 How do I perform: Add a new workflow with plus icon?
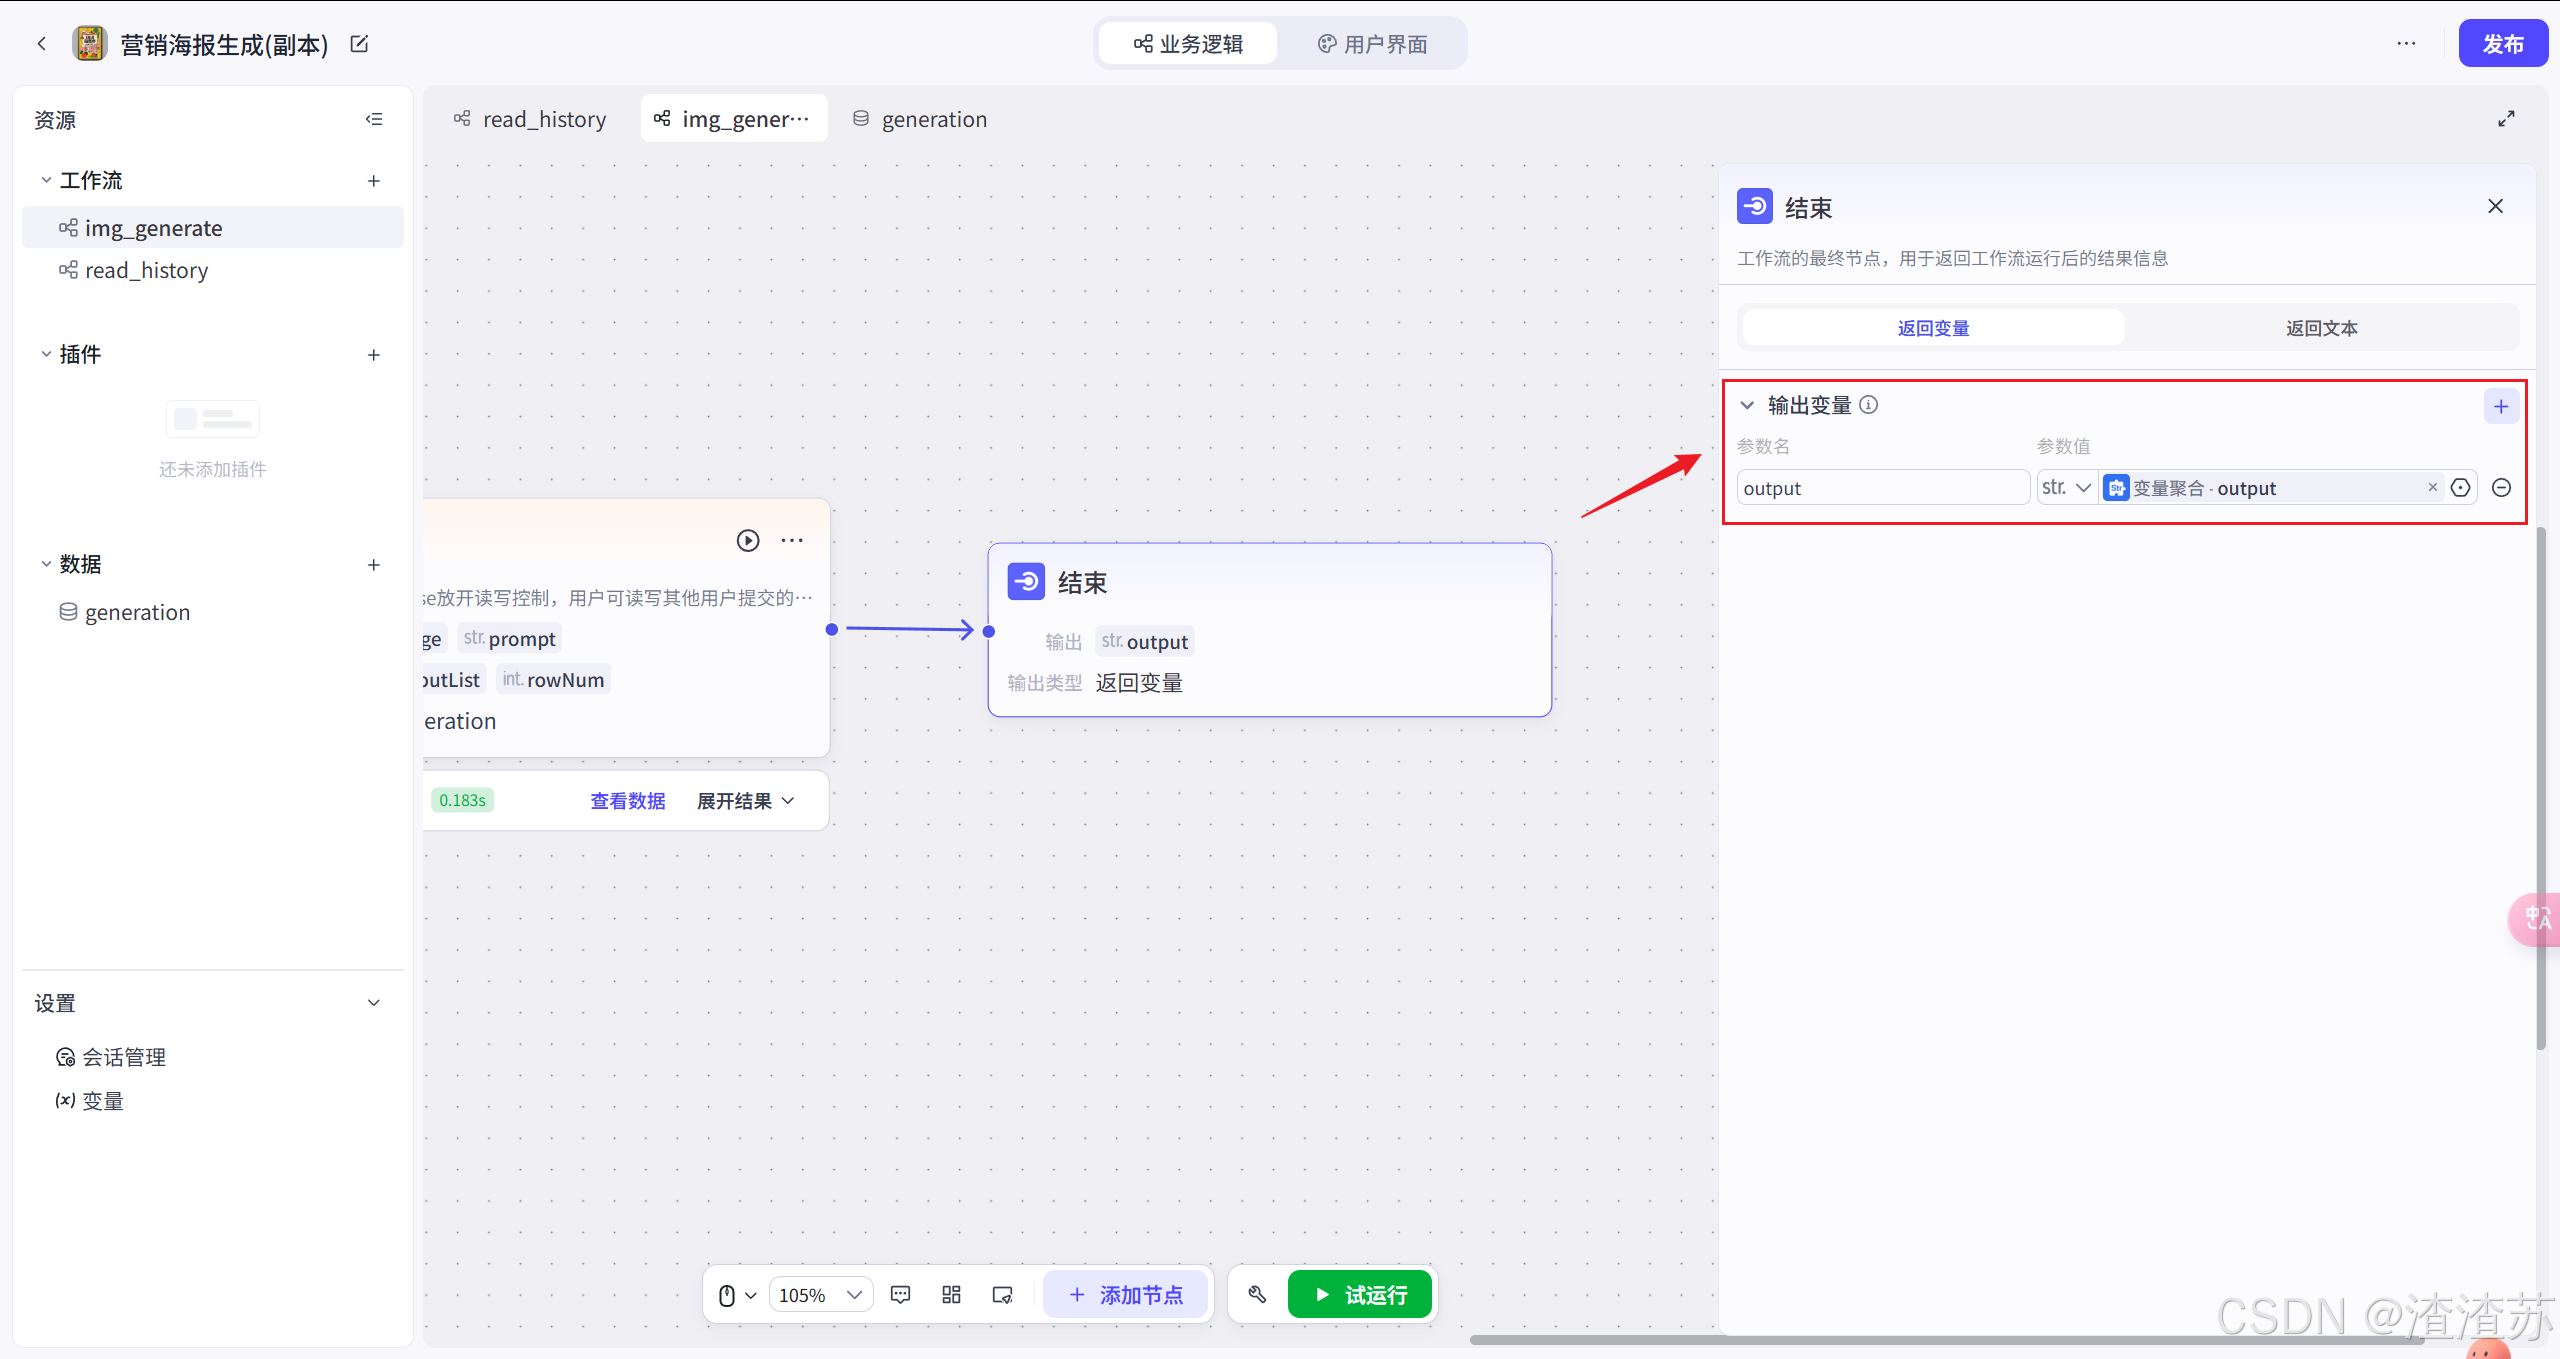click(x=374, y=181)
